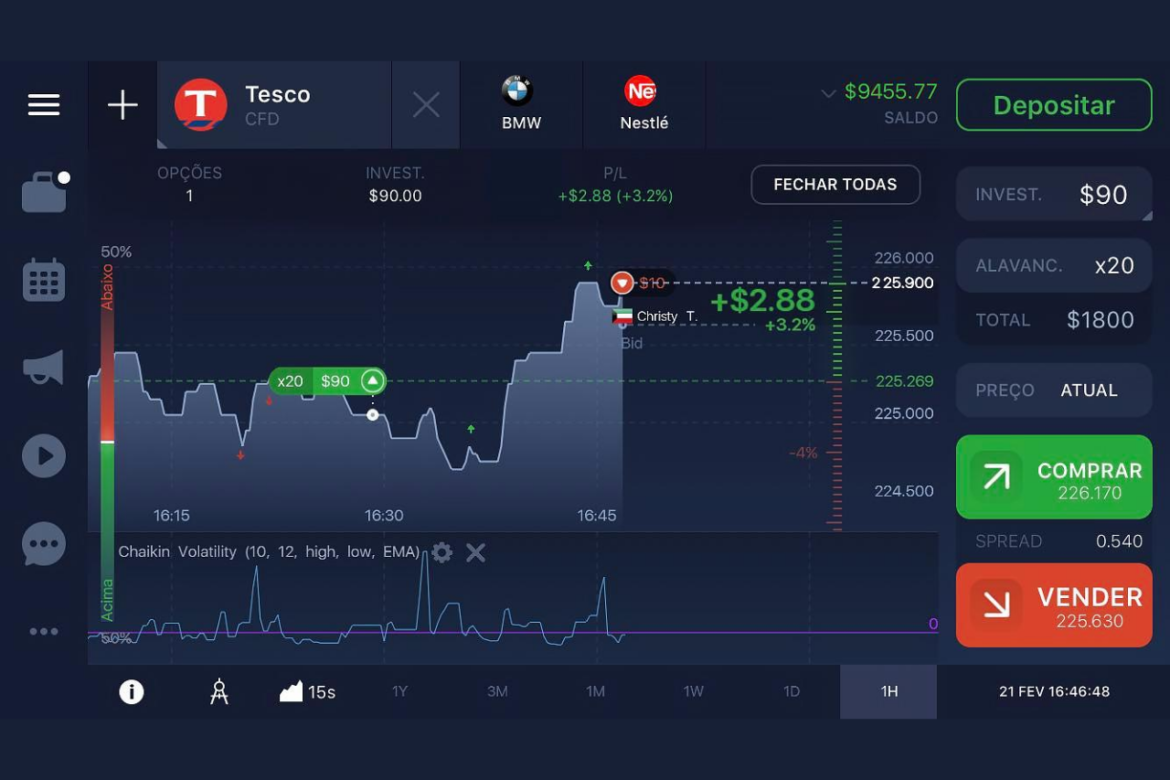This screenshot has width=1170, height=780.
Task: Change the area chart type 15s setting
Action: [307, 692]
